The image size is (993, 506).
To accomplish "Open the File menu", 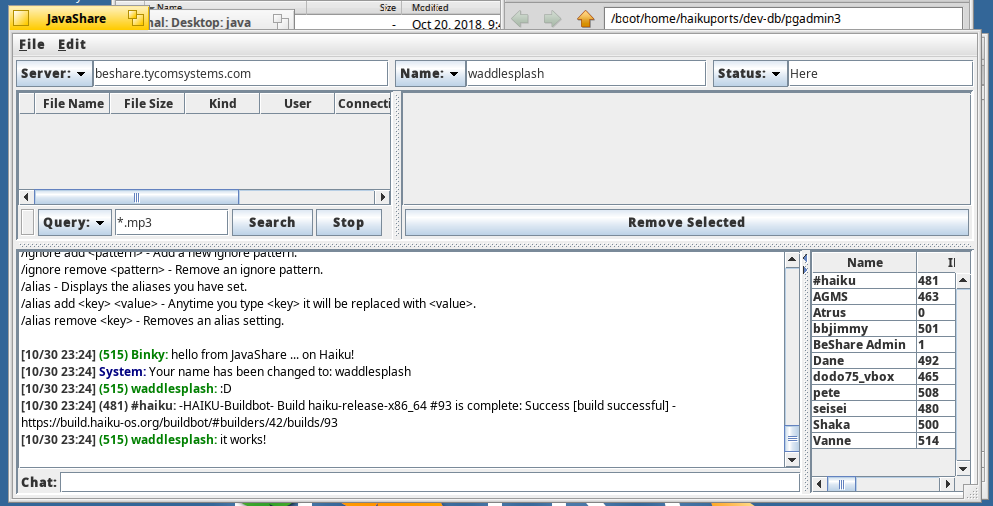I will click(x=32, y=44).
